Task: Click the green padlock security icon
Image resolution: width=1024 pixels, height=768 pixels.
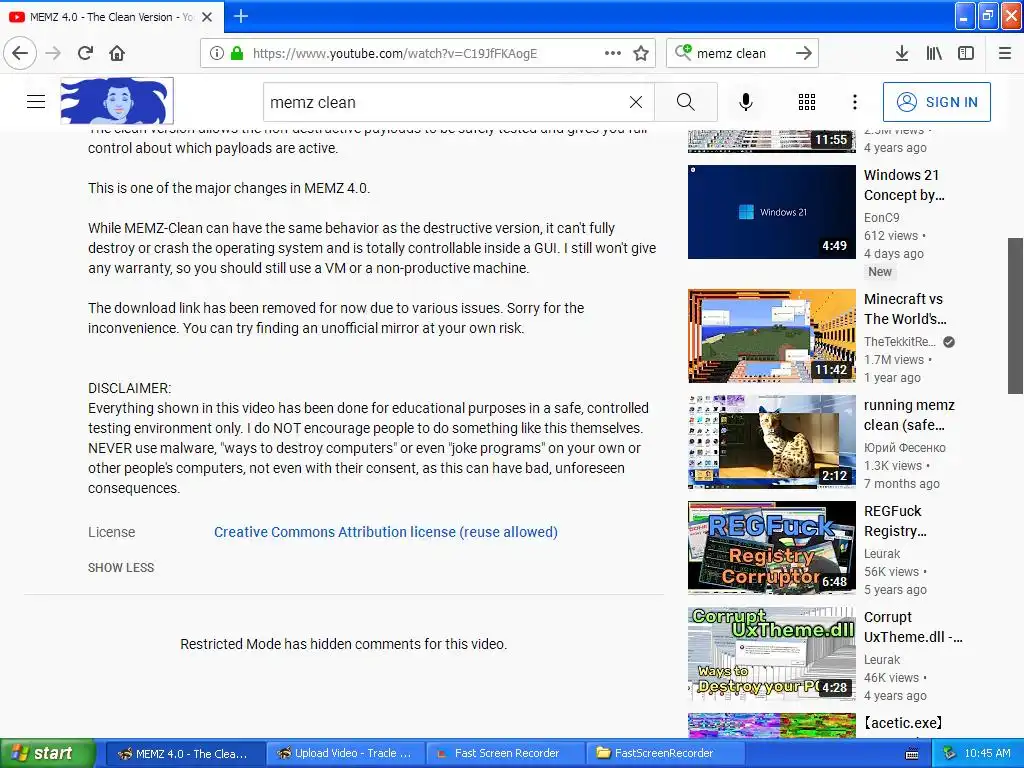Action: 237,54
